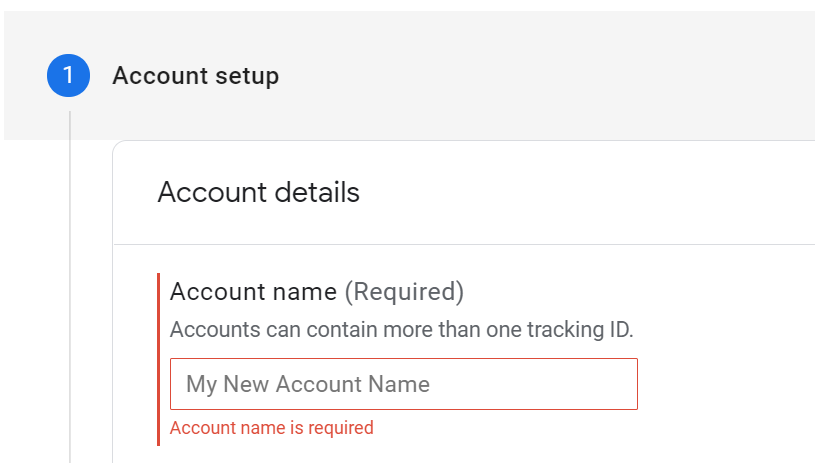
Task: Click the My New Account Name placeholder
Action: click(x=308, y=384)
